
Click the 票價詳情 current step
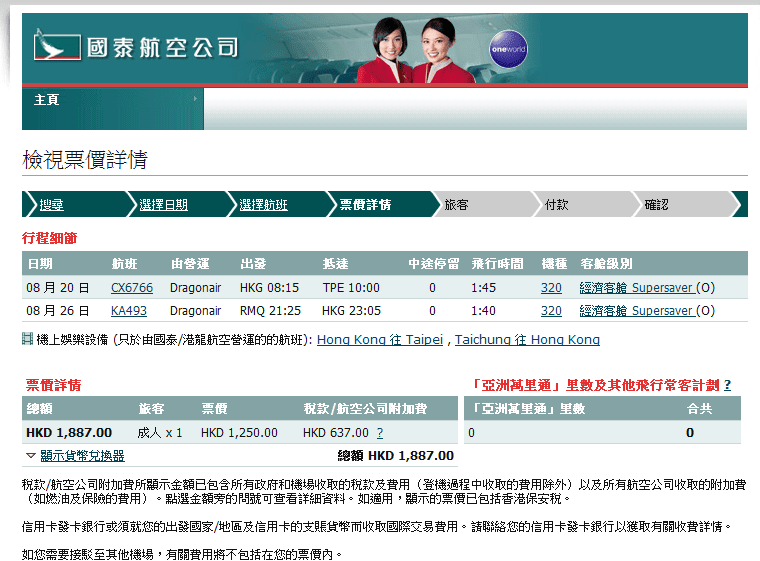[365, 205]
